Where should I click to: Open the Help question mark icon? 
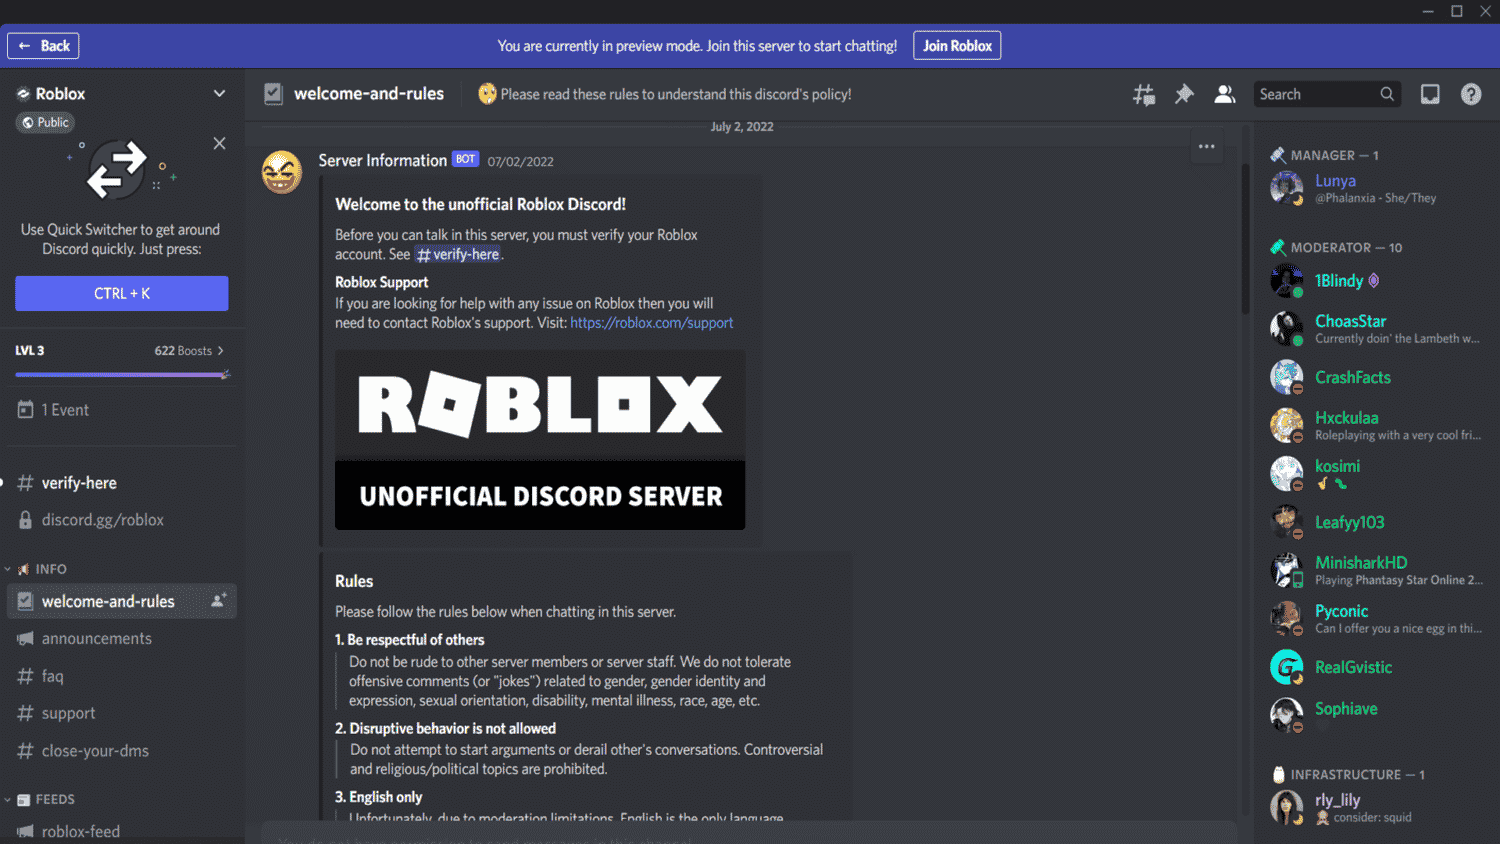click(x=1471, y=94)
